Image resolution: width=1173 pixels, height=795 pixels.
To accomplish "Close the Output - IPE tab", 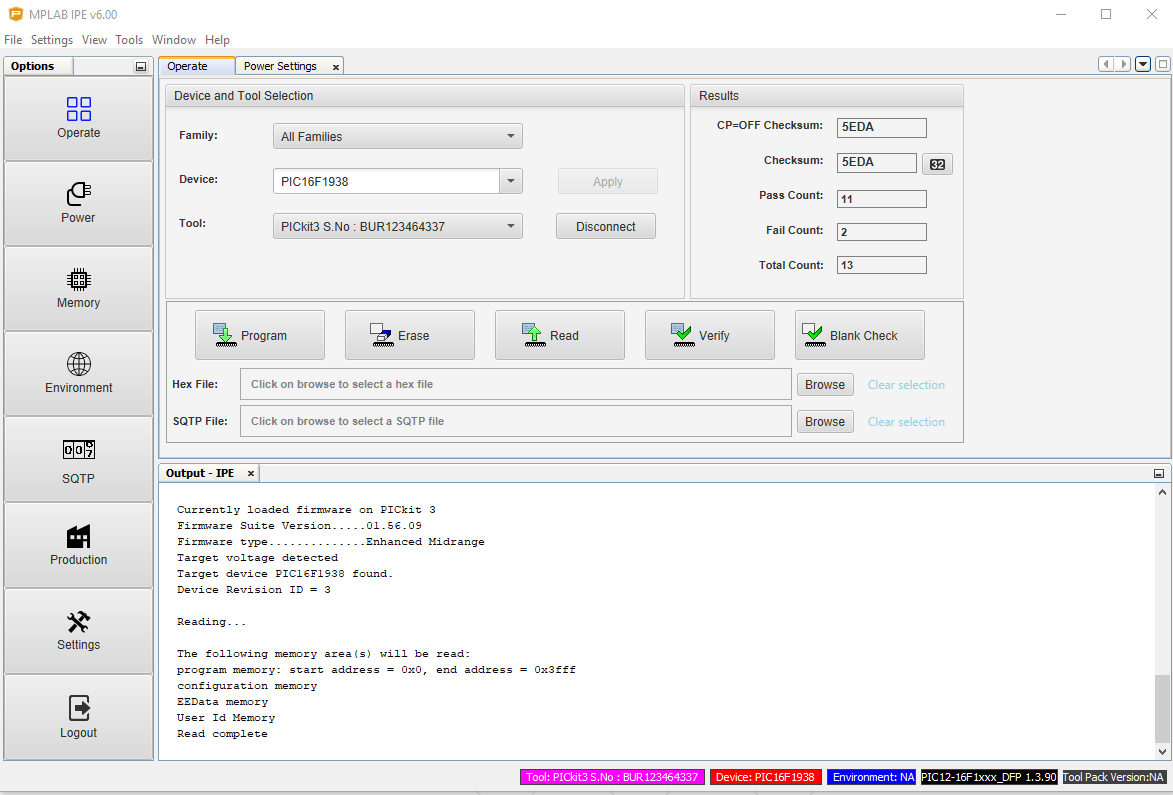I will click(x=251, y=473).
